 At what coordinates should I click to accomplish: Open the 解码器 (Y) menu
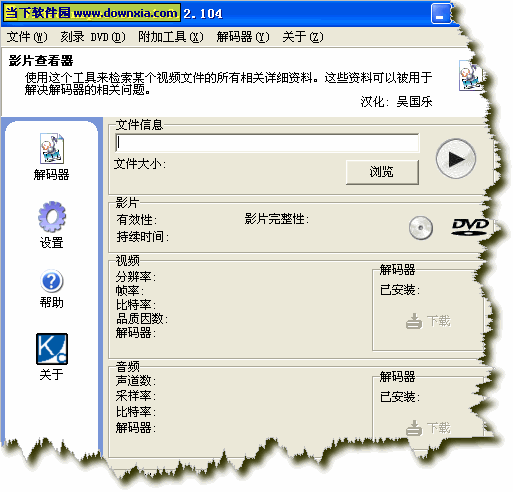pos(243,37)
